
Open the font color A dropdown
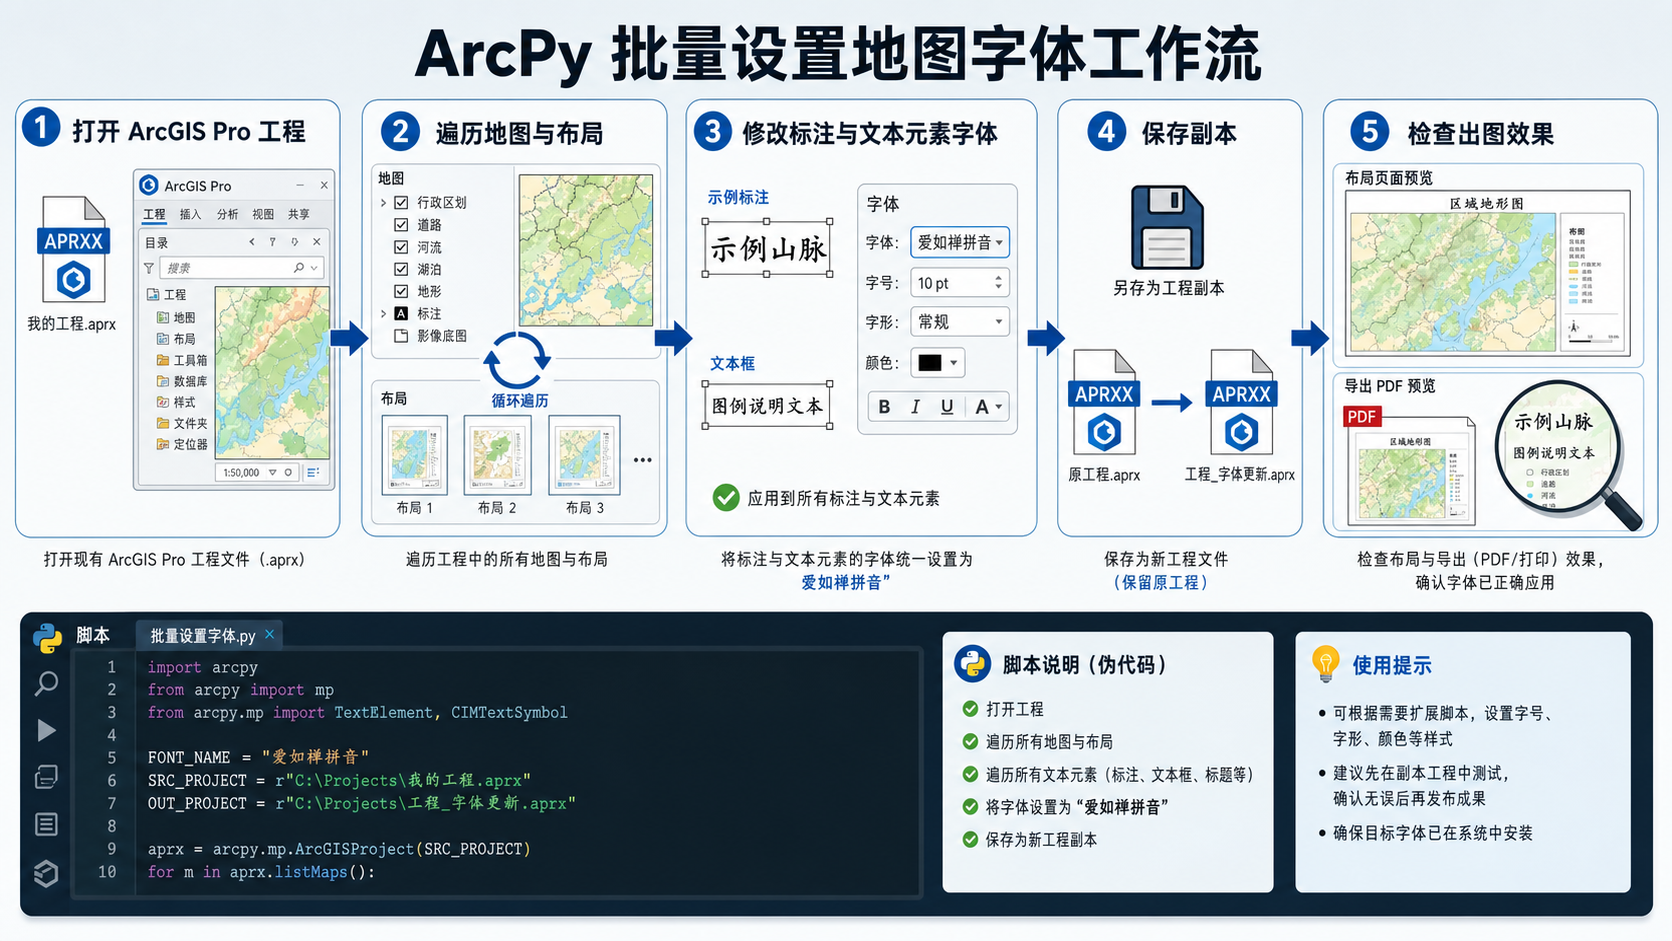[x=987, y=407]
